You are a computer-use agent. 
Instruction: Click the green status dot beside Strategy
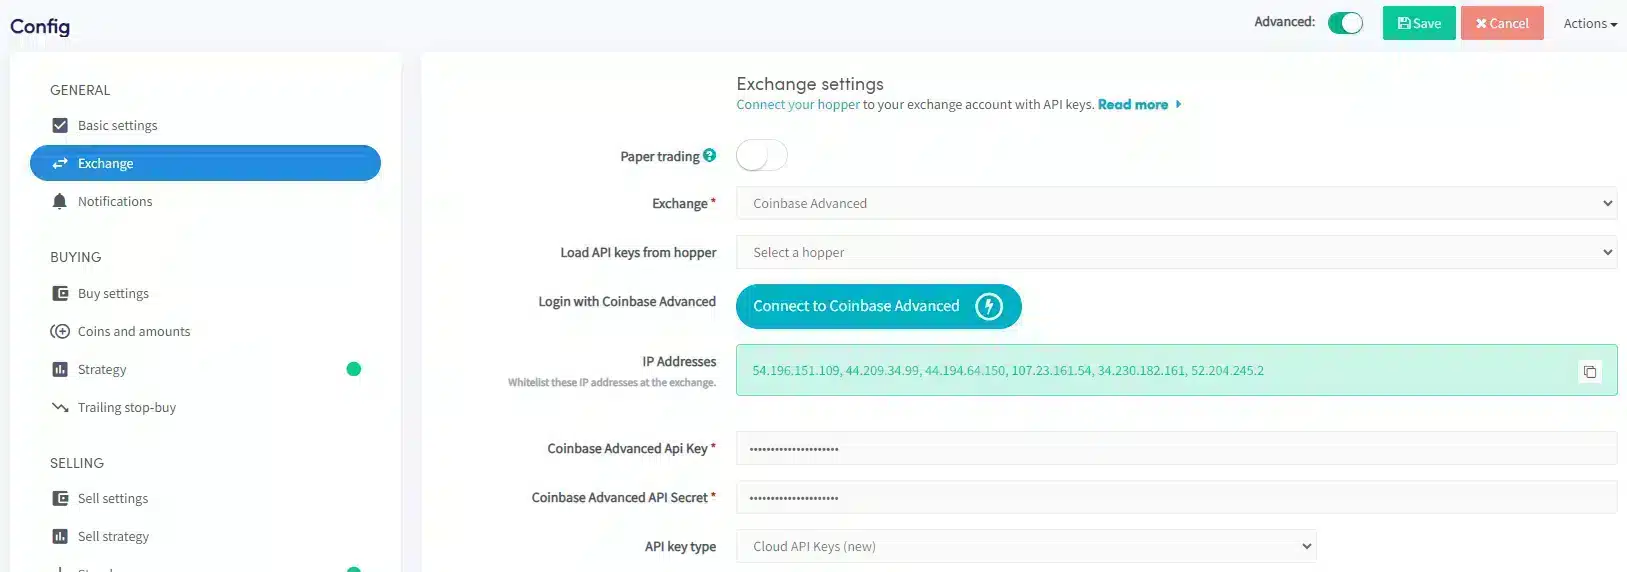(x=353, y=369)
